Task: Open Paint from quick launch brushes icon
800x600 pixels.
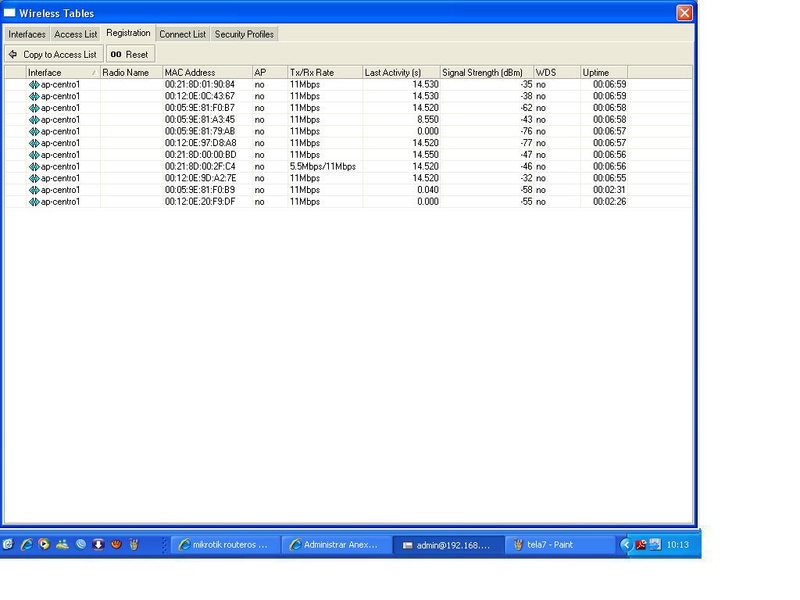Action: (134, 544)
